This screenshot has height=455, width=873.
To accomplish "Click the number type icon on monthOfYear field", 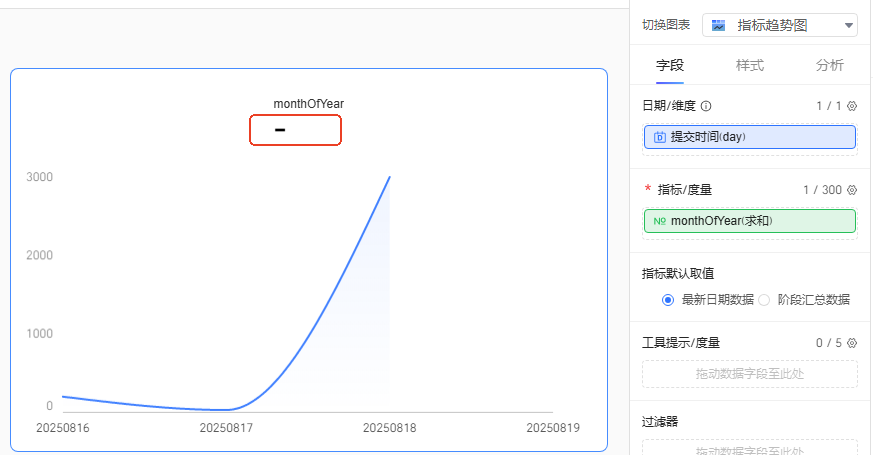I will [x=660, y=221].
